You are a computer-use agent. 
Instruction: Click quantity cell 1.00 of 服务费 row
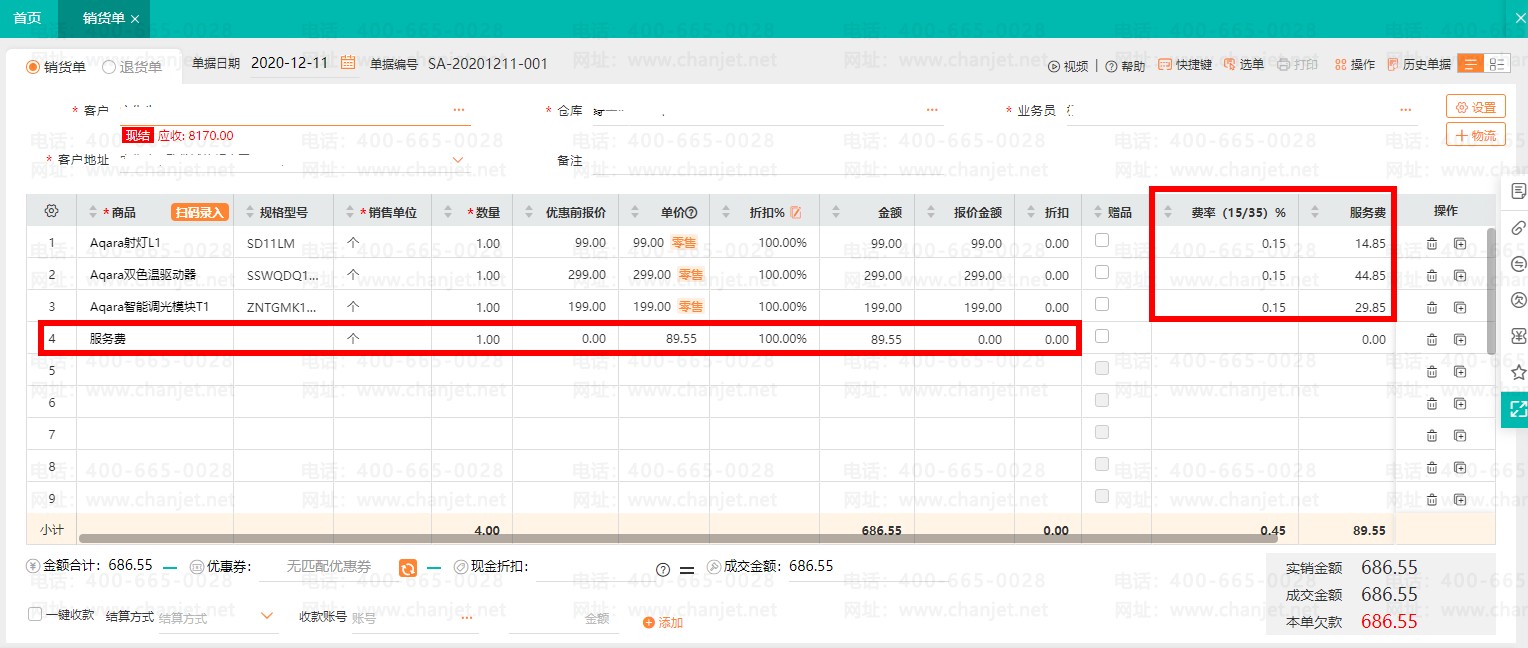click(x=472, y=339)
